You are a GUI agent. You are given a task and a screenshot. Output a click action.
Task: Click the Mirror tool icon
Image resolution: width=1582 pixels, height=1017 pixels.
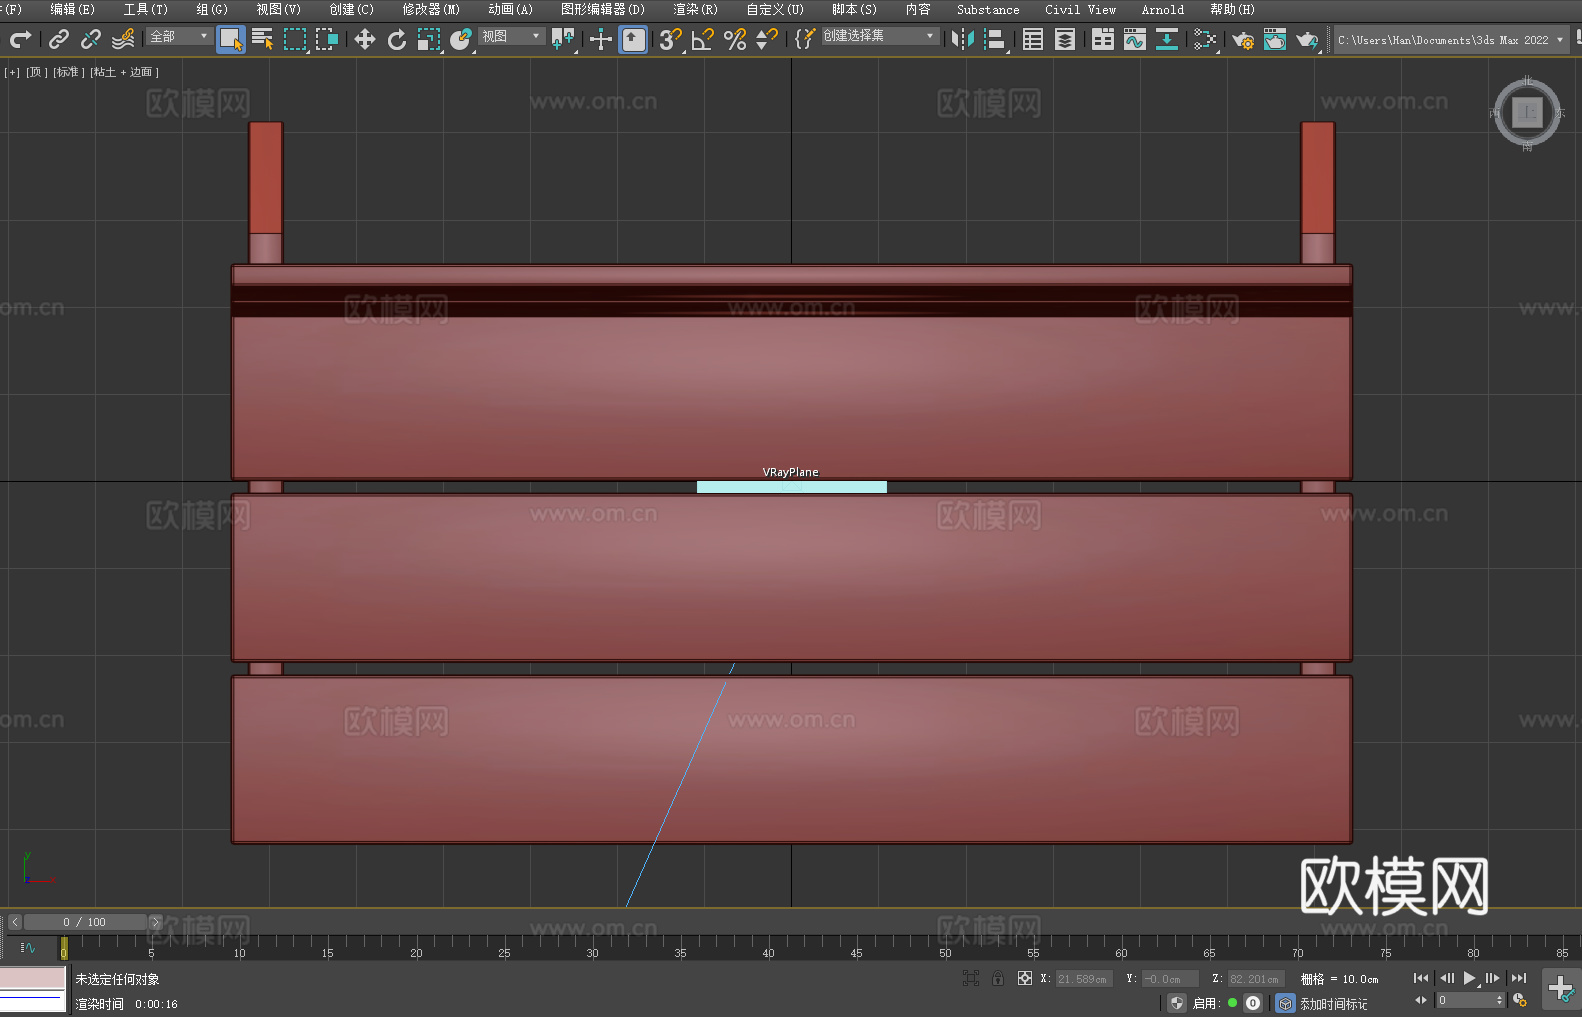point(963,39)
